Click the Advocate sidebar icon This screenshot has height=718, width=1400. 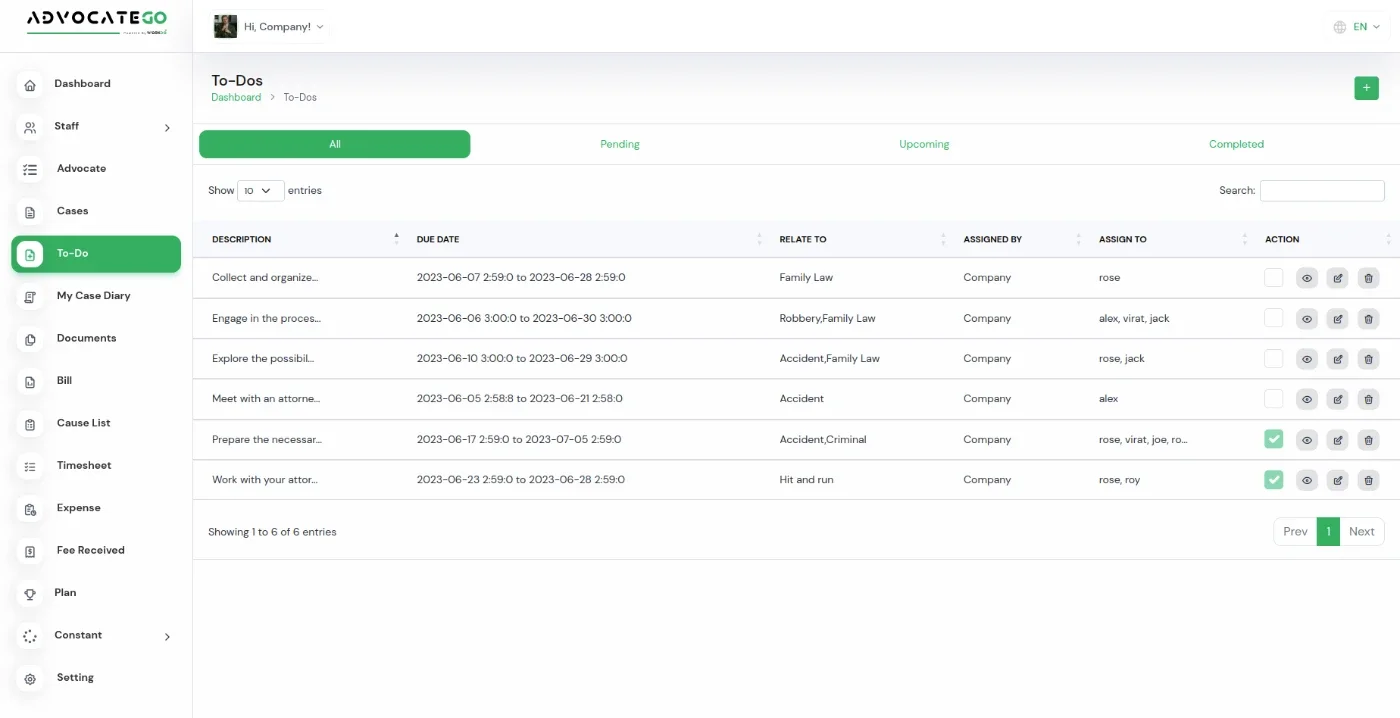[30, 170]
